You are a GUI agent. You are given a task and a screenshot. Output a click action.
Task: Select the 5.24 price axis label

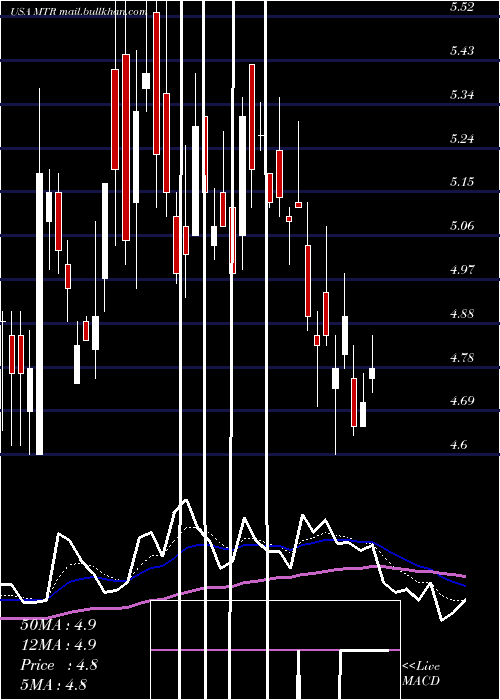coord(462,138)
